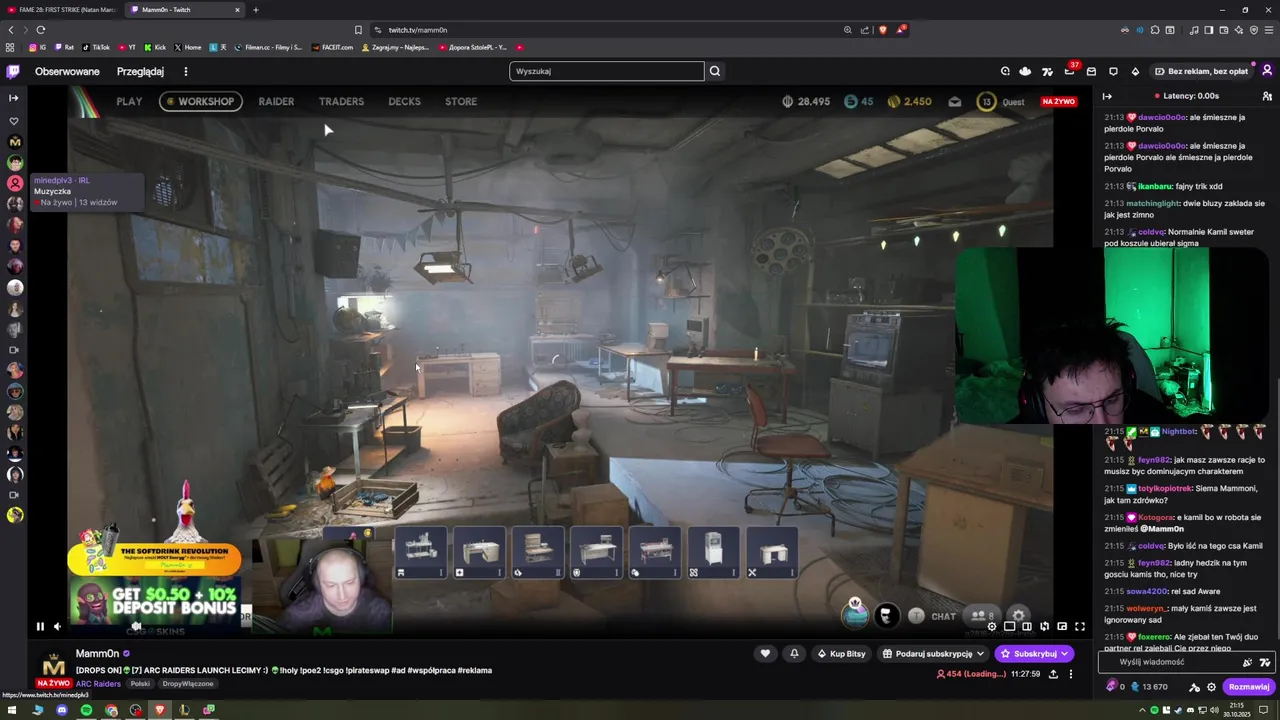Image resolution: width=1280 pixels, height=720 pixels.
Task: Mute the stream volume icon
Action: pyautogui.click(x=57, y=627)
